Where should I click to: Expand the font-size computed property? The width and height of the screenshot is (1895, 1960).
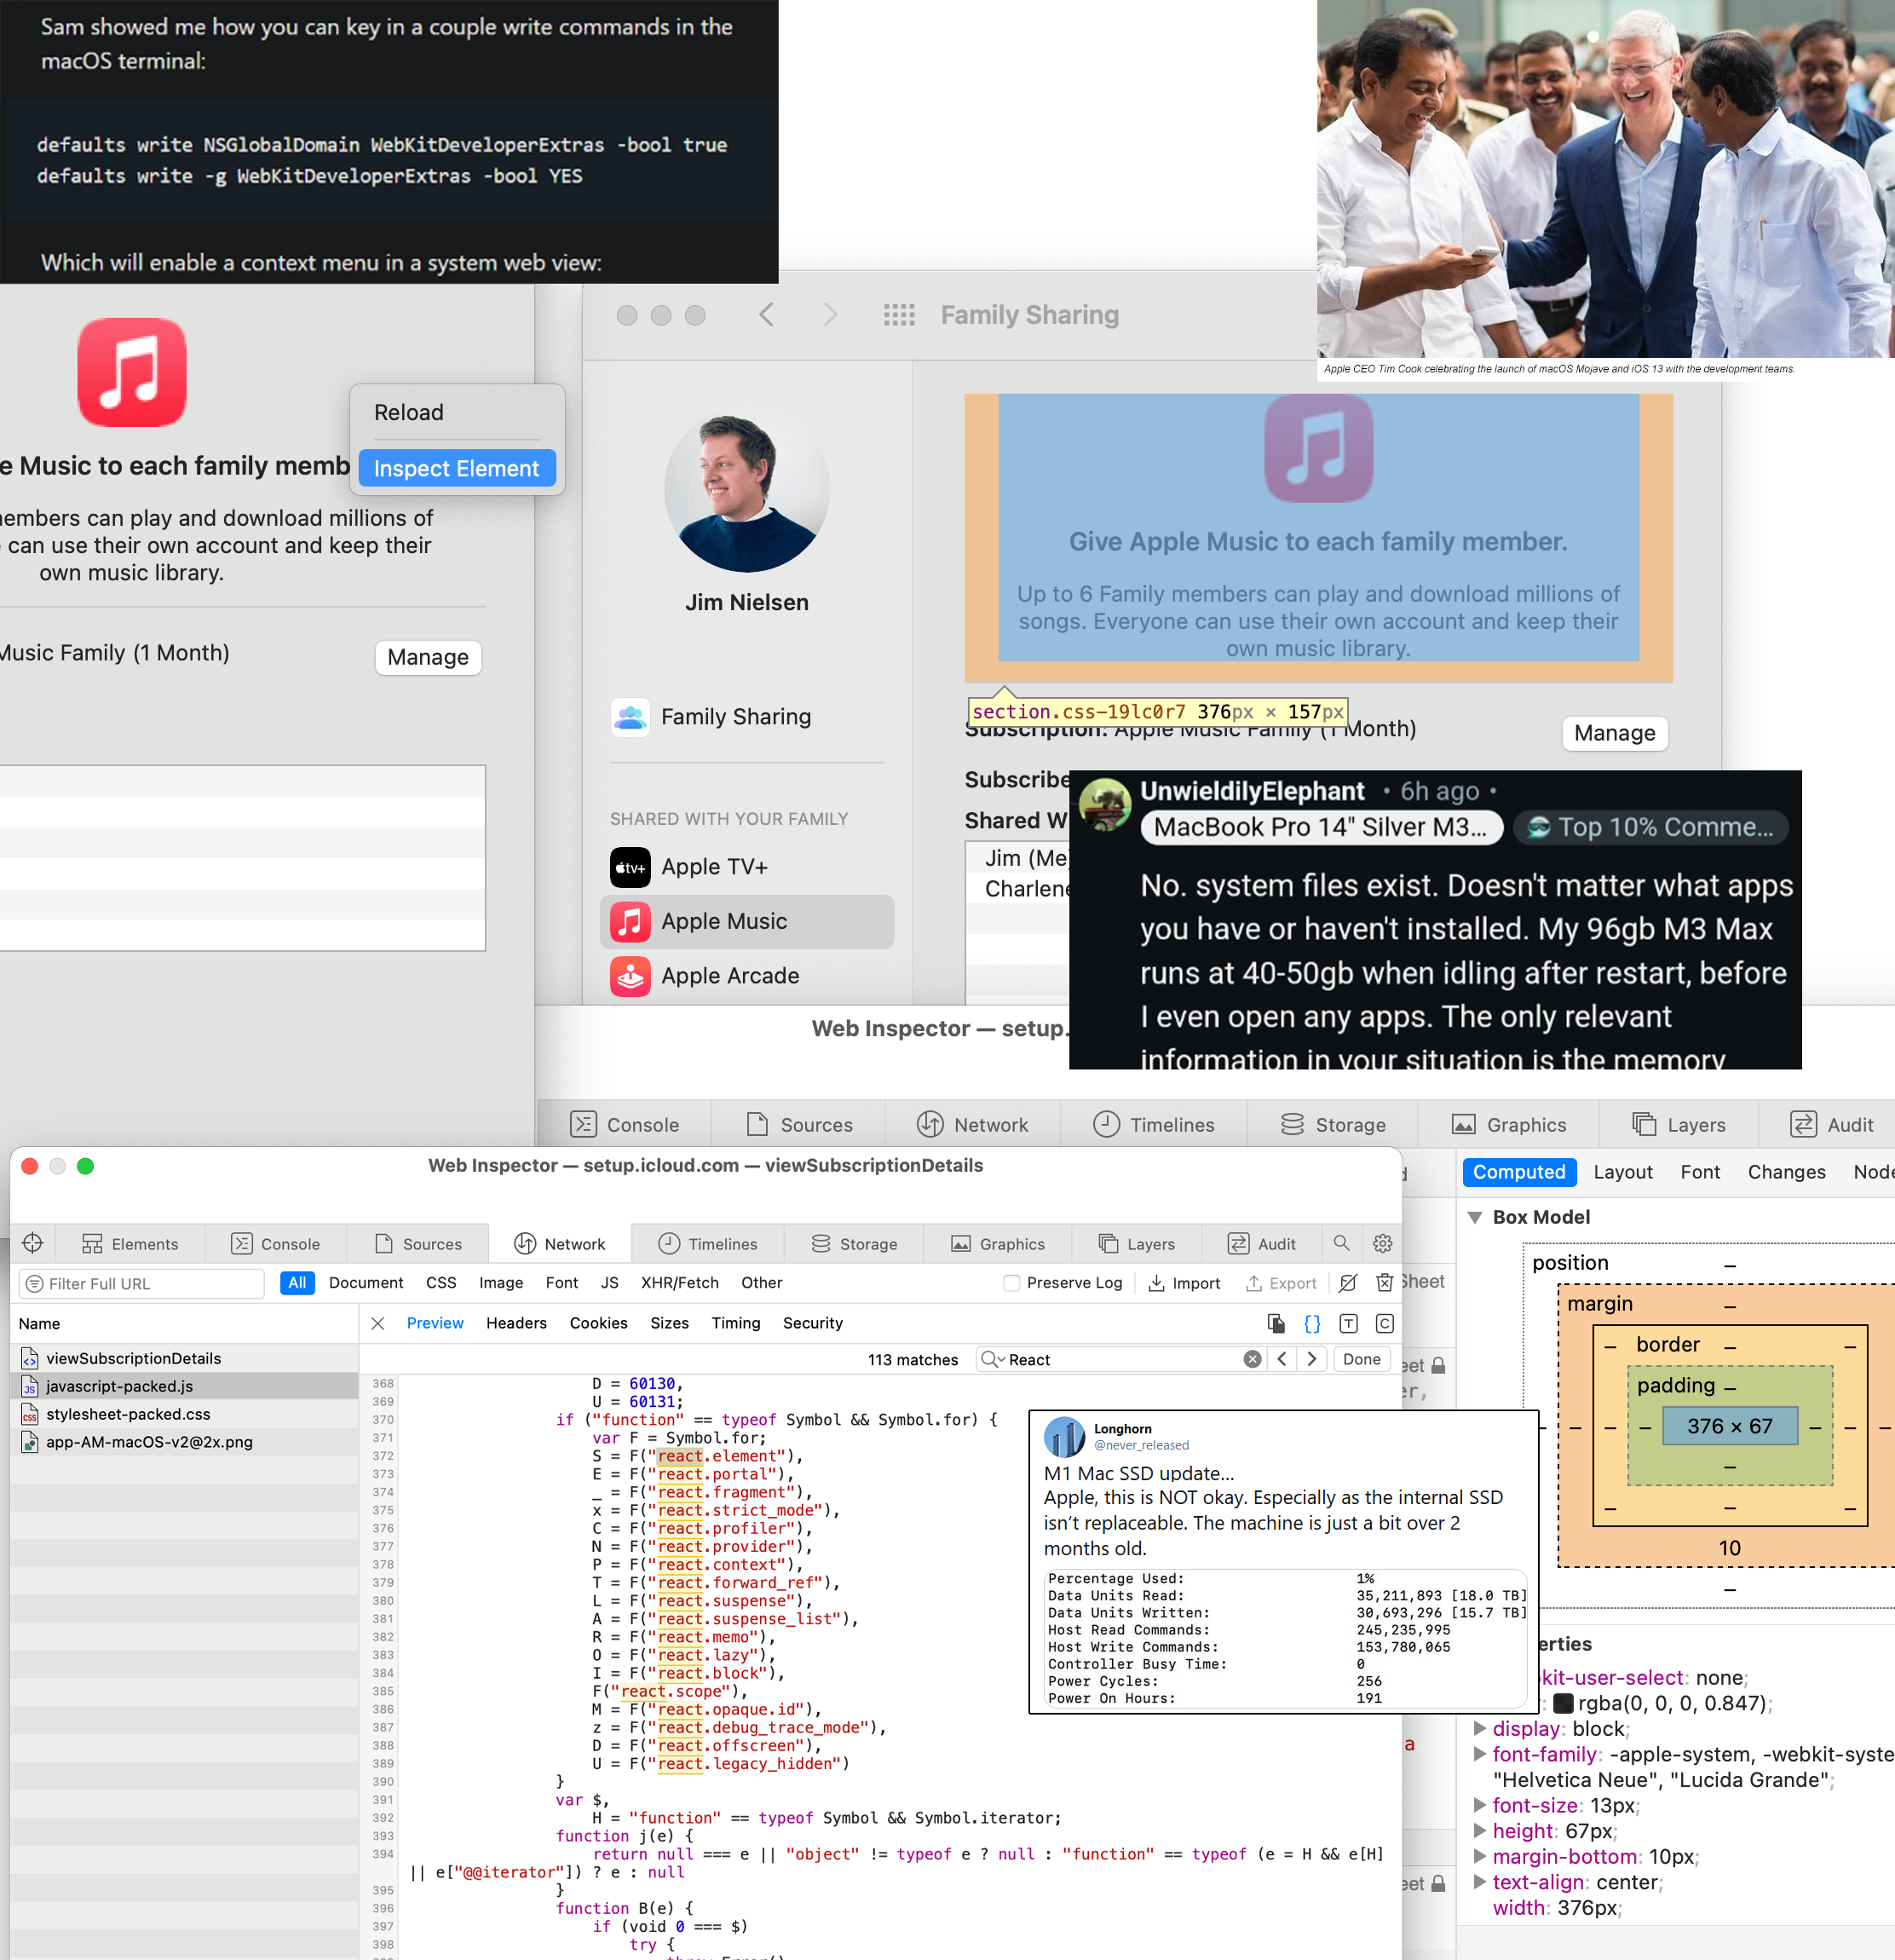(1479, 1805)
